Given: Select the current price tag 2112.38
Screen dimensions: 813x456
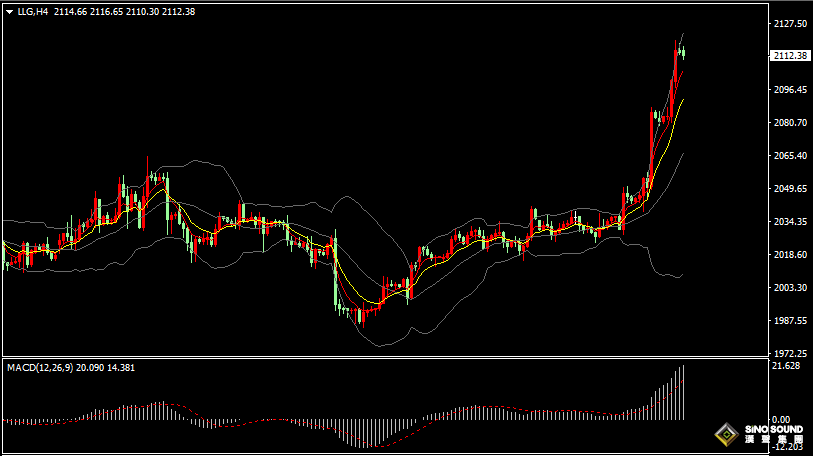Looking at the screenshot, I should (x=791, y=56).
